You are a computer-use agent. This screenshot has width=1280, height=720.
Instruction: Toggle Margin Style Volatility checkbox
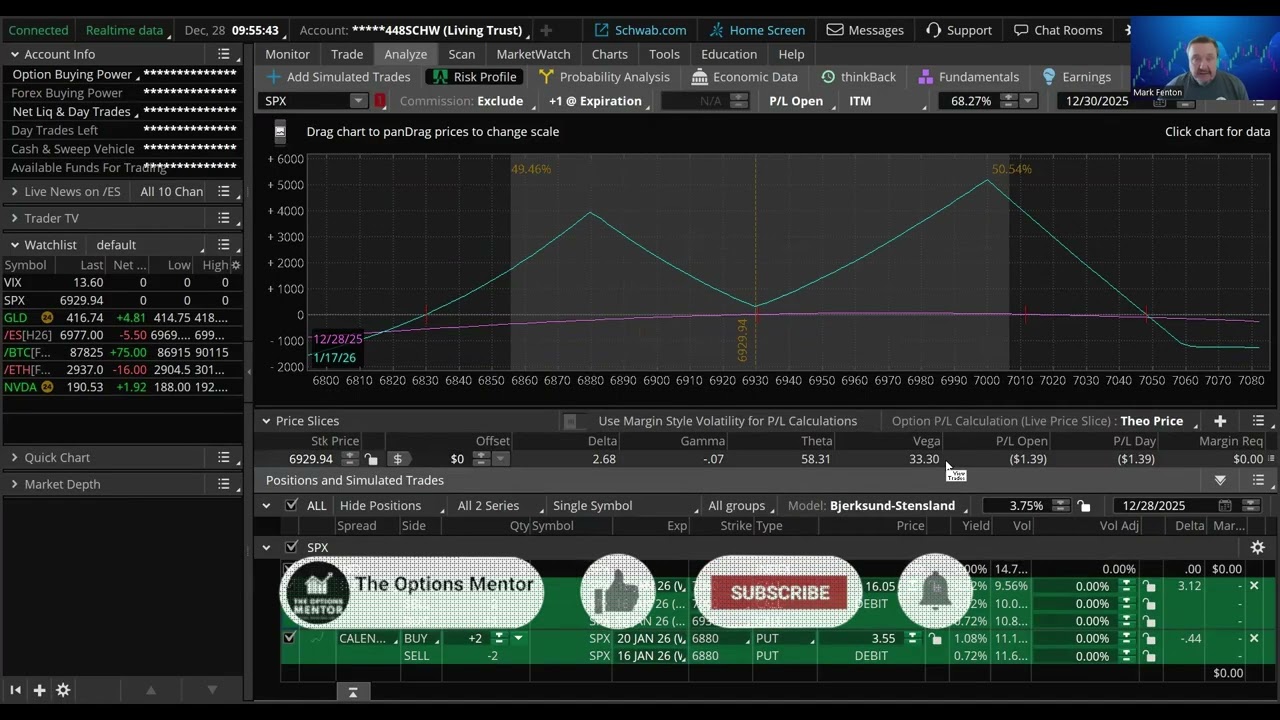[x=570, y=421]
